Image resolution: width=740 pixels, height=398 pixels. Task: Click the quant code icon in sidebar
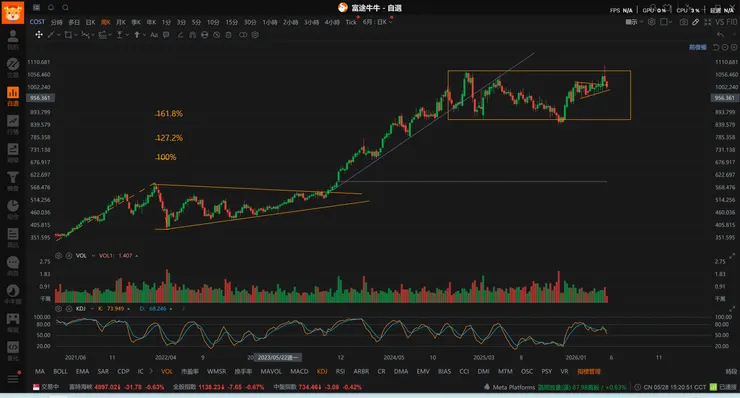pos(13,347)
